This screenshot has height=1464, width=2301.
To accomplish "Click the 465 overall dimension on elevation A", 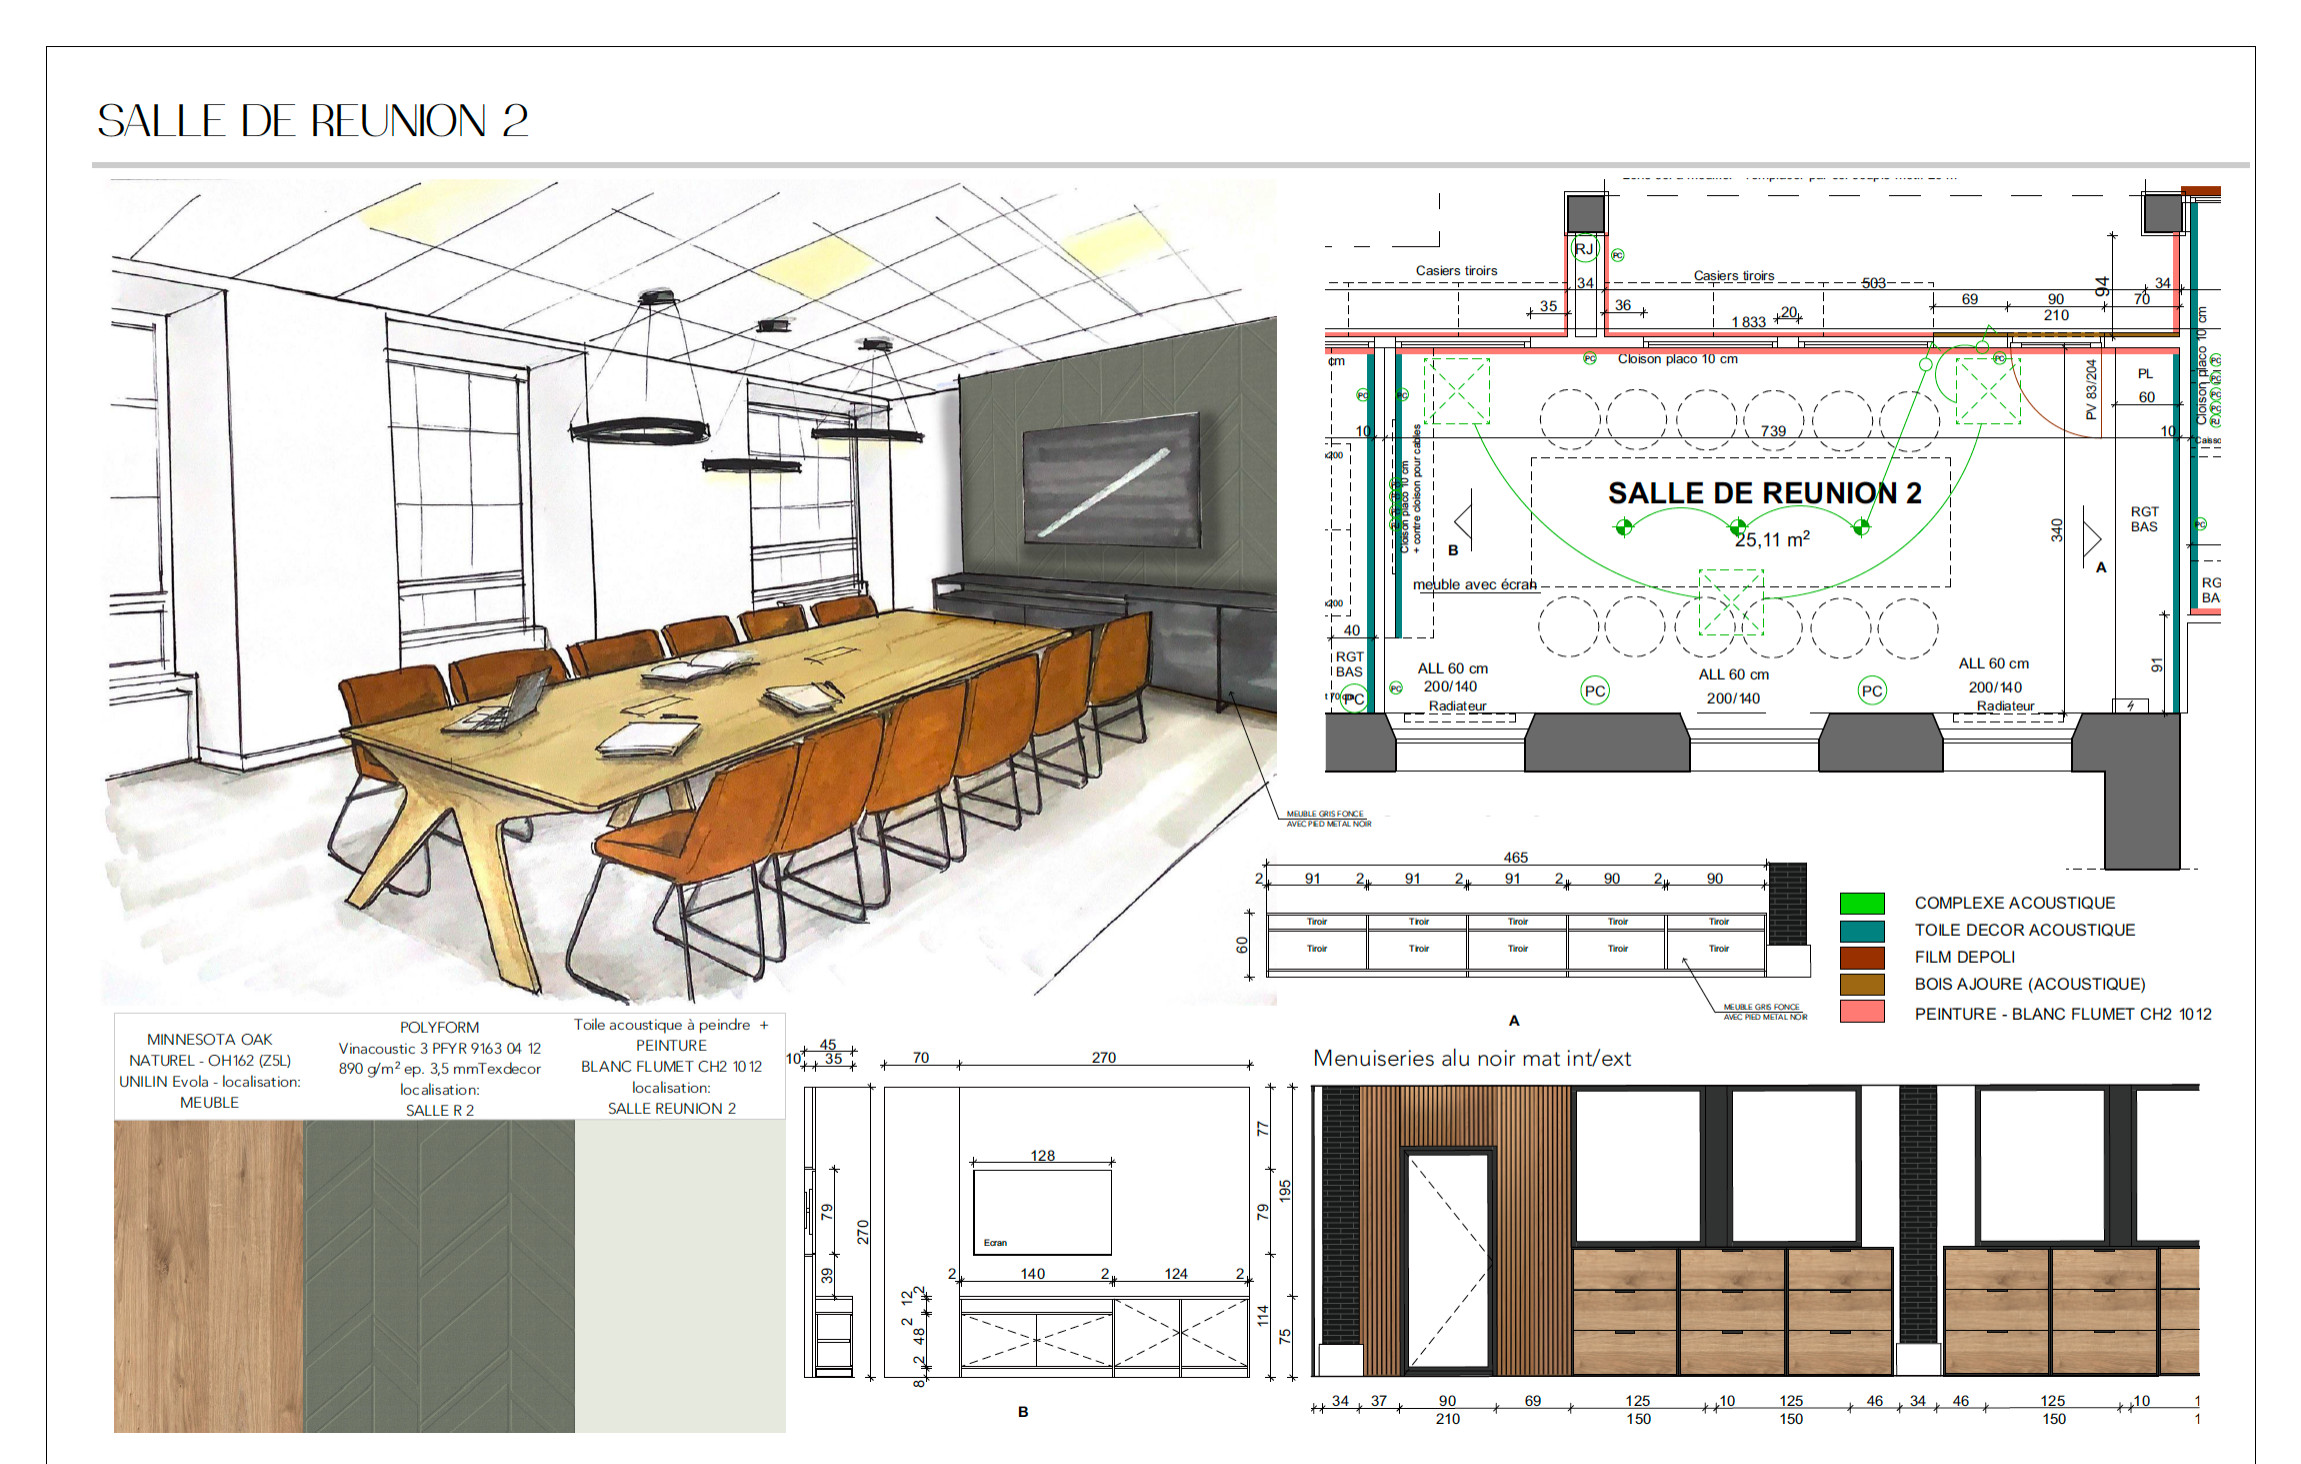I will click(1515, 857).
